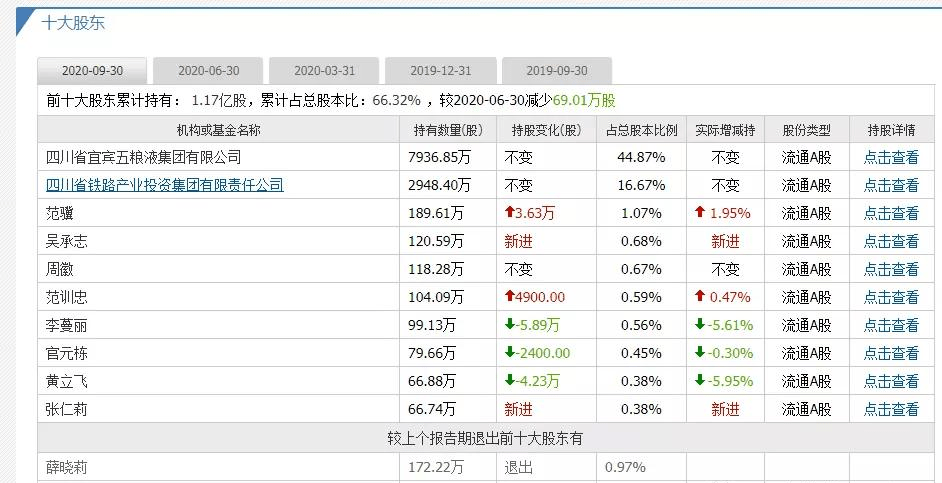Image resolution: width=942 pixels, height=483 pixels.
Task: Click red up arrow in 范骥 row
Action: click(x=510, y=213)
